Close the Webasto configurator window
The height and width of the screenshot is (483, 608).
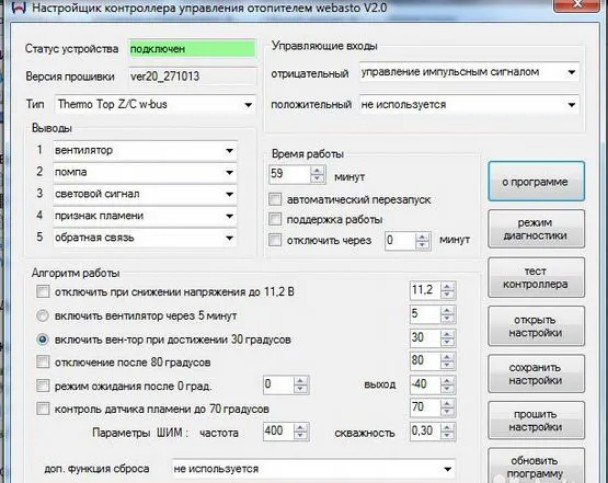(x=578, y=5)
